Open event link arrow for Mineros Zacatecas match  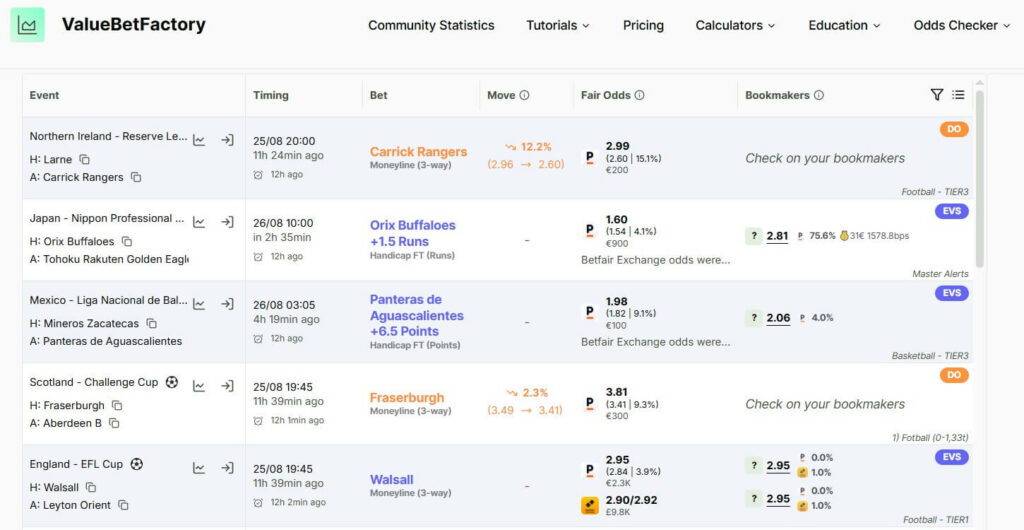click(227, 304)
